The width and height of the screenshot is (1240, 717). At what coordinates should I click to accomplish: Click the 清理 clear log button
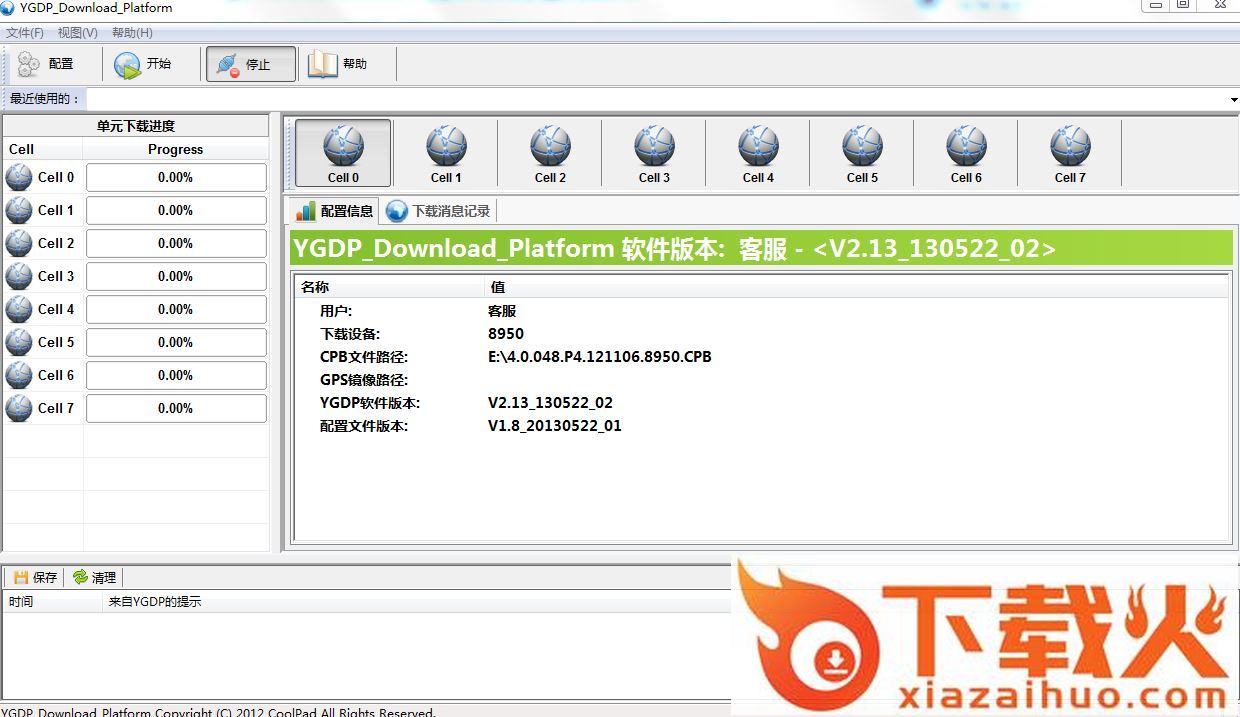[94, 577]
